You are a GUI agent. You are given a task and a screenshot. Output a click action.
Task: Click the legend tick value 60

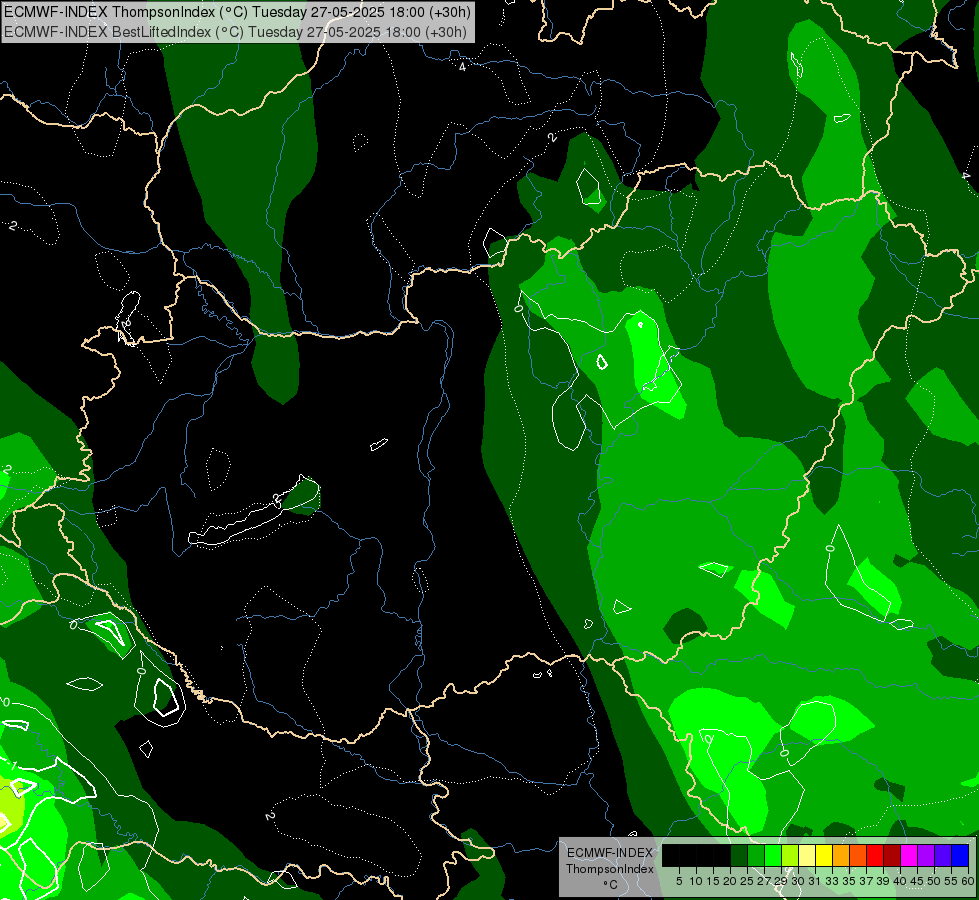click(x=968, y=881)
